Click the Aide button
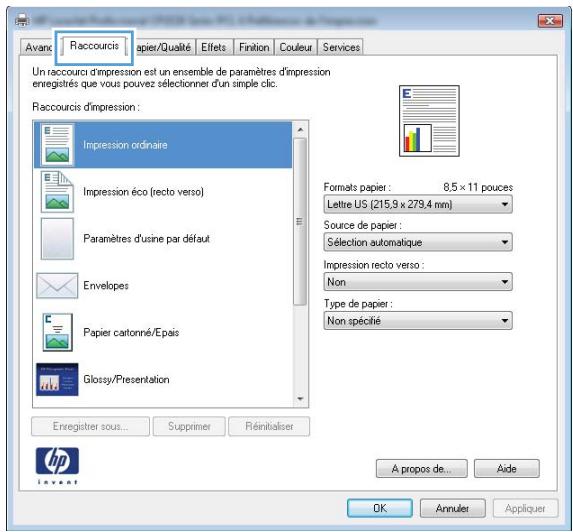 [x=506, y=468]
